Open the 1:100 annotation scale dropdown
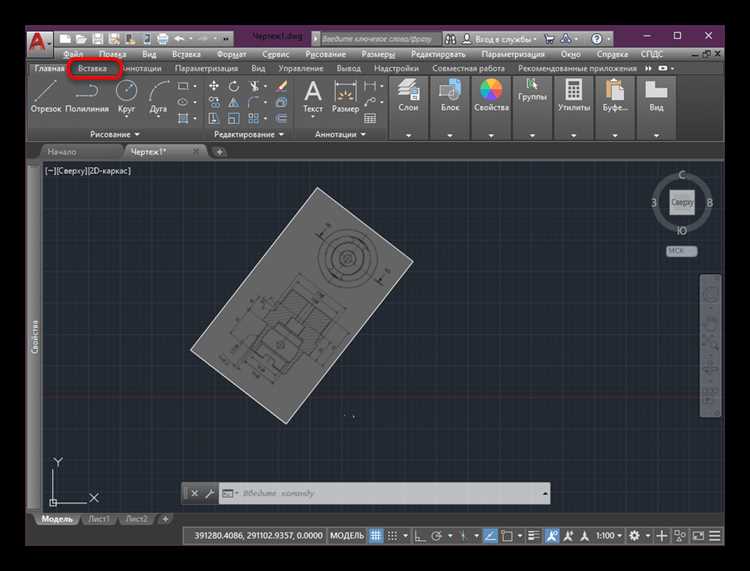750x571 pixels. click(609, 536)
